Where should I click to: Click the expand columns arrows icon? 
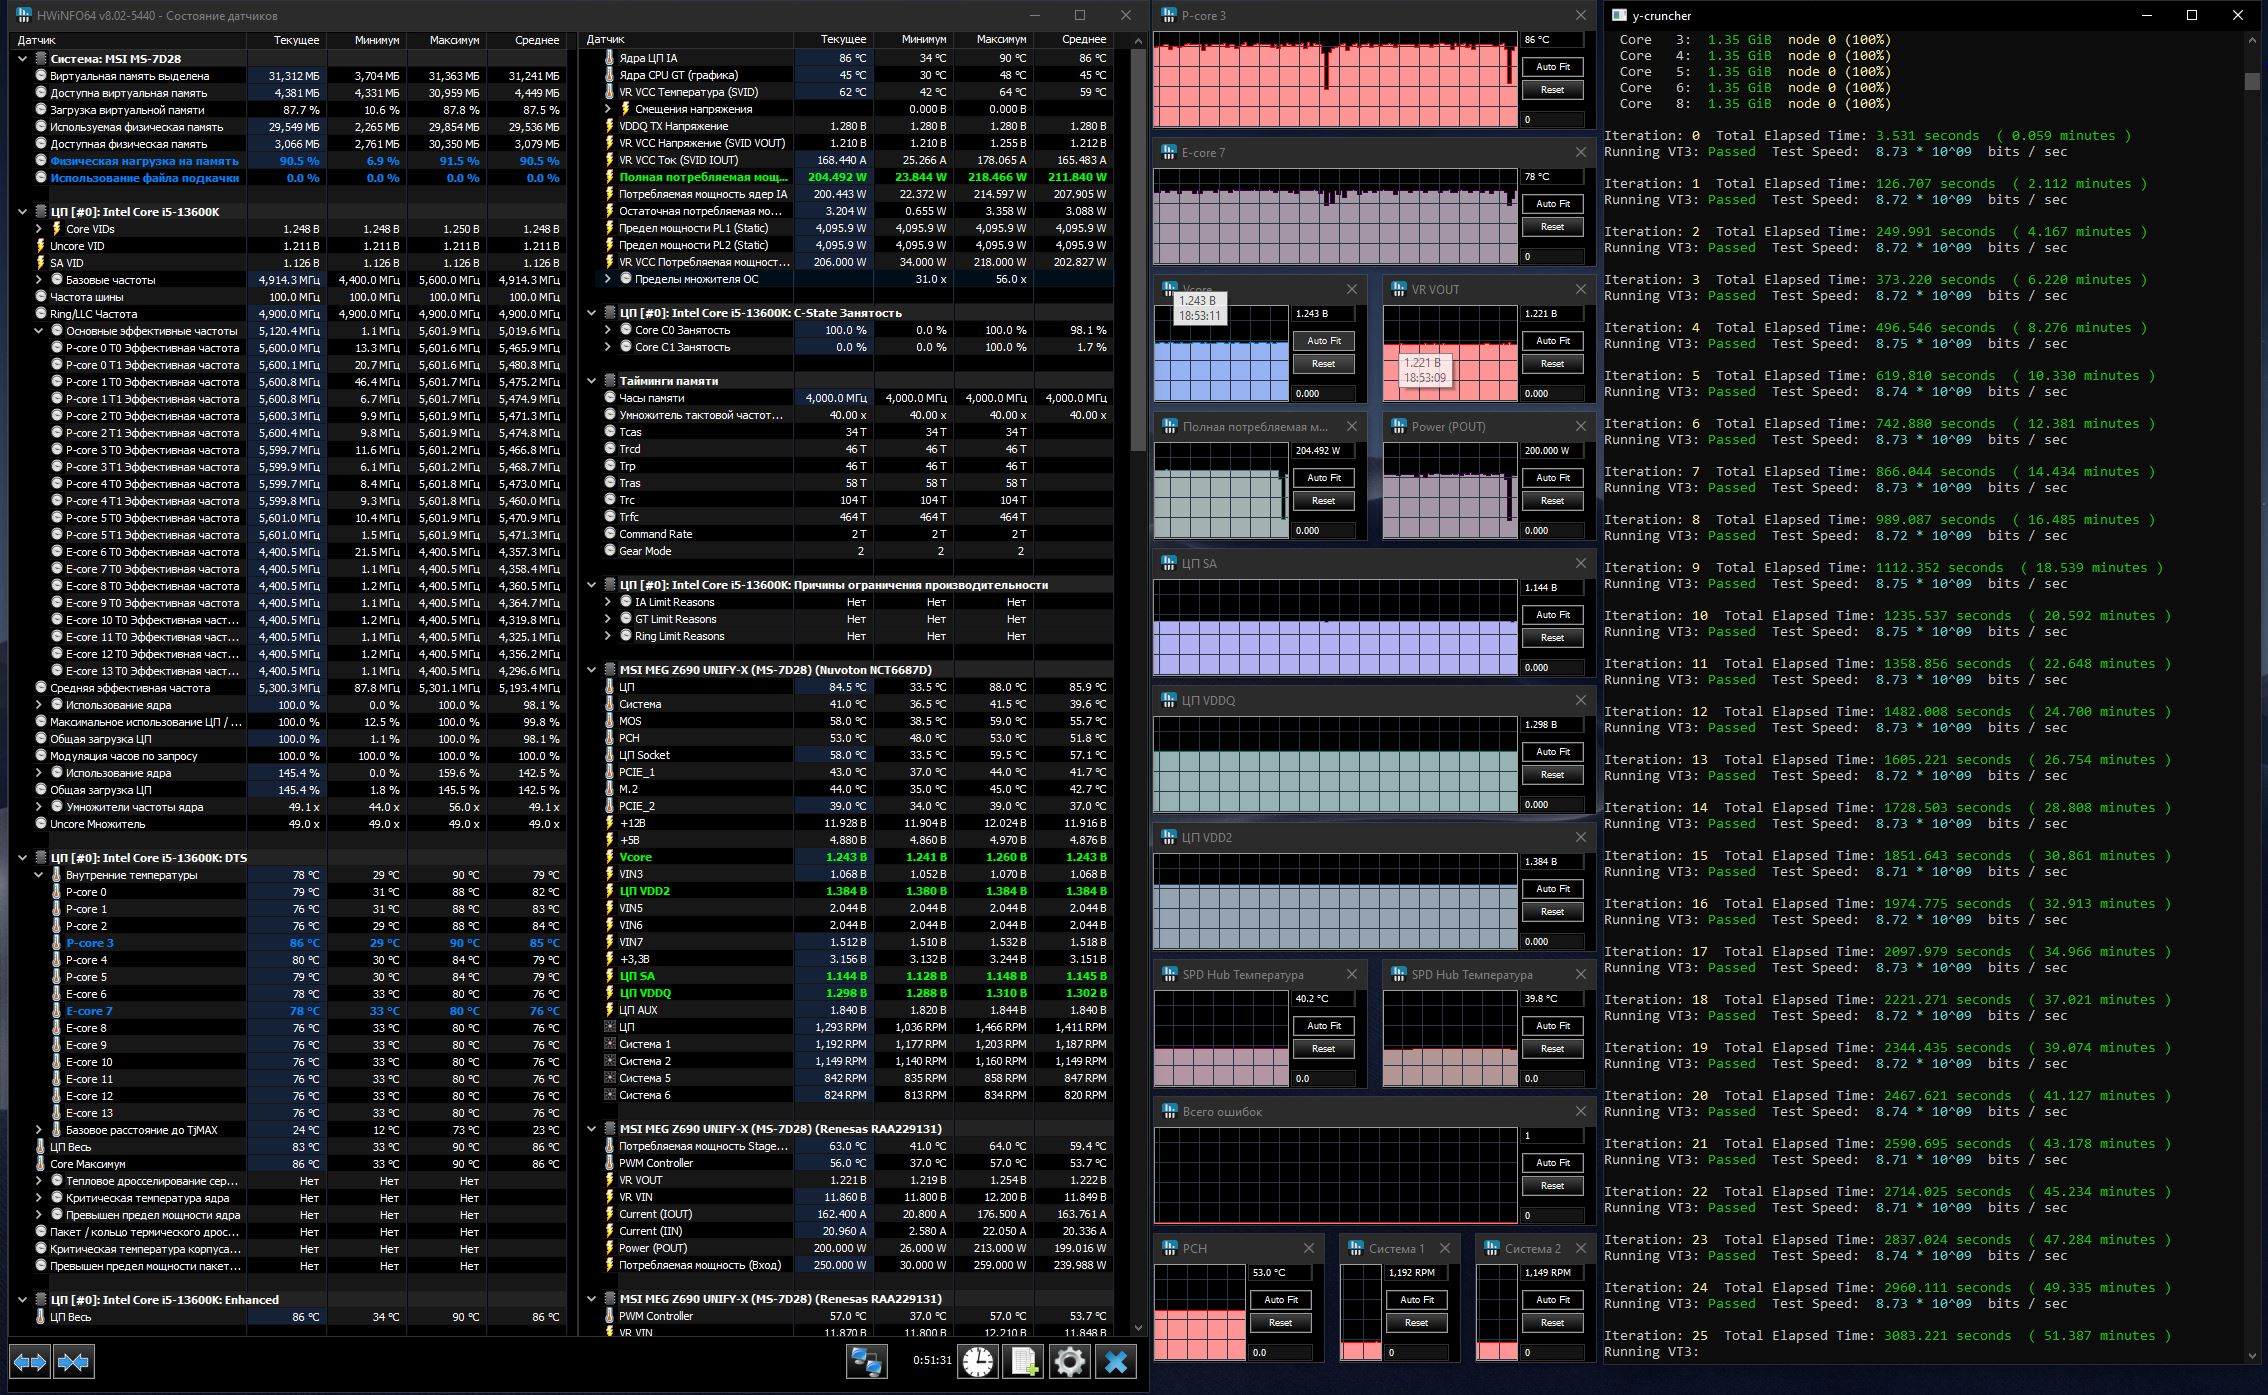(29, 1362)
